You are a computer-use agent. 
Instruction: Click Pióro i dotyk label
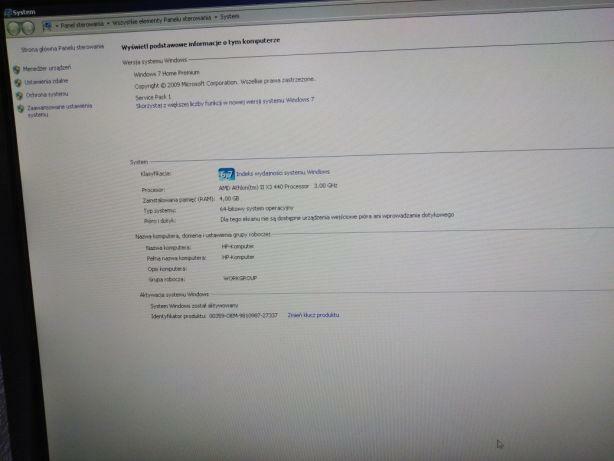tap(160, 221)
